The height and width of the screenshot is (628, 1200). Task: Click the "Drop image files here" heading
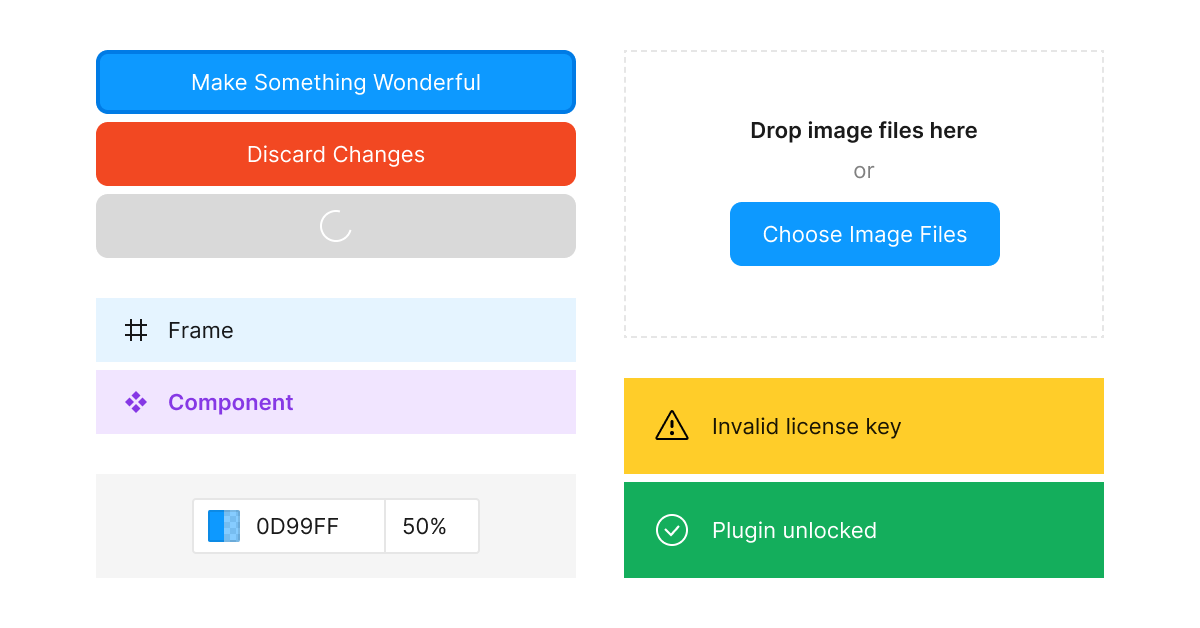click(864, 130)
